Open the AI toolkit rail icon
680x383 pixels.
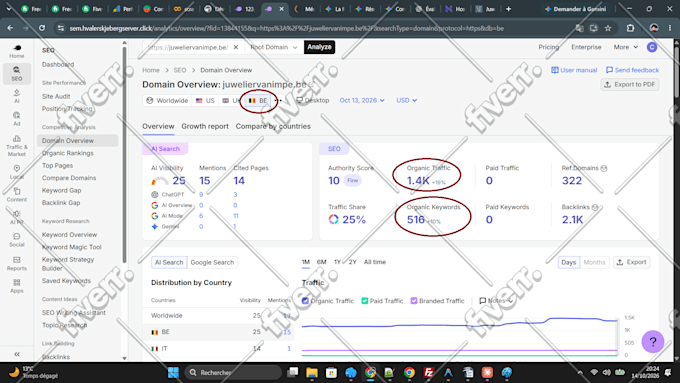(x=16, y=96)
